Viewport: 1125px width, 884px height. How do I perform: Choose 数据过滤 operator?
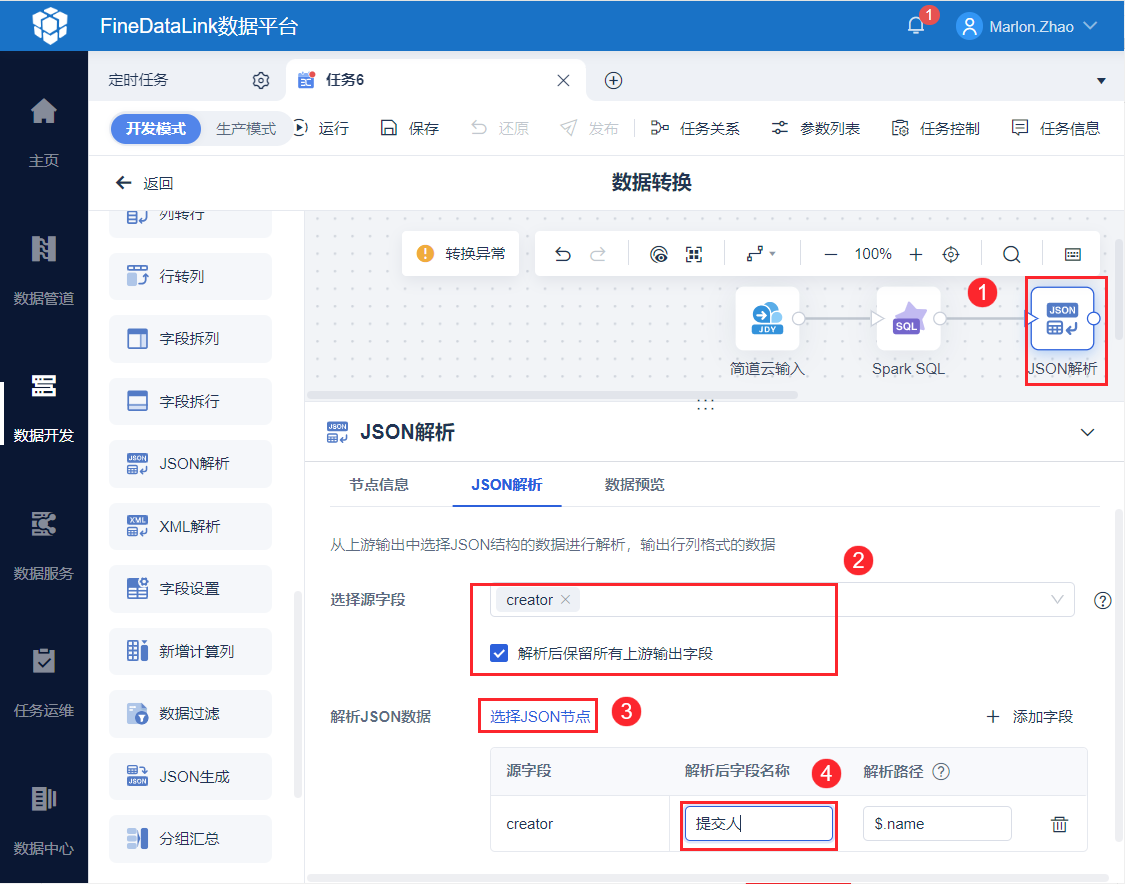point(190,714)
